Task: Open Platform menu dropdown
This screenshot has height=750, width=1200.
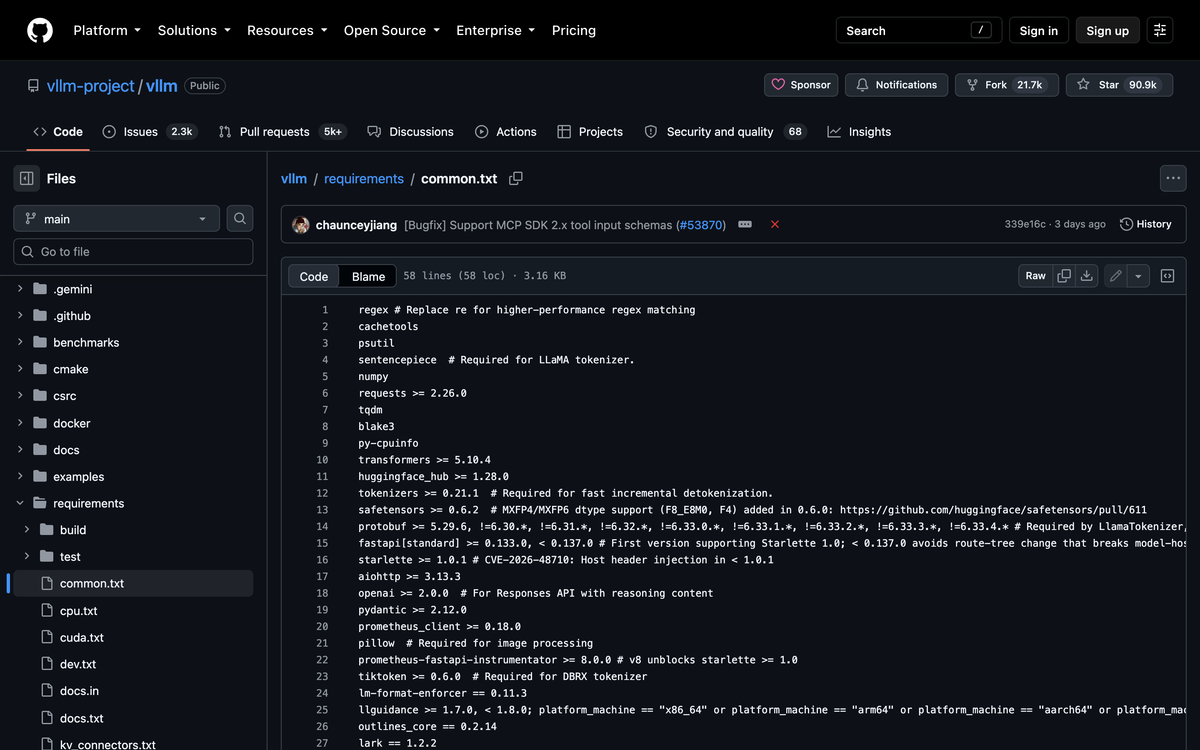Action: [x=107, y=30]
